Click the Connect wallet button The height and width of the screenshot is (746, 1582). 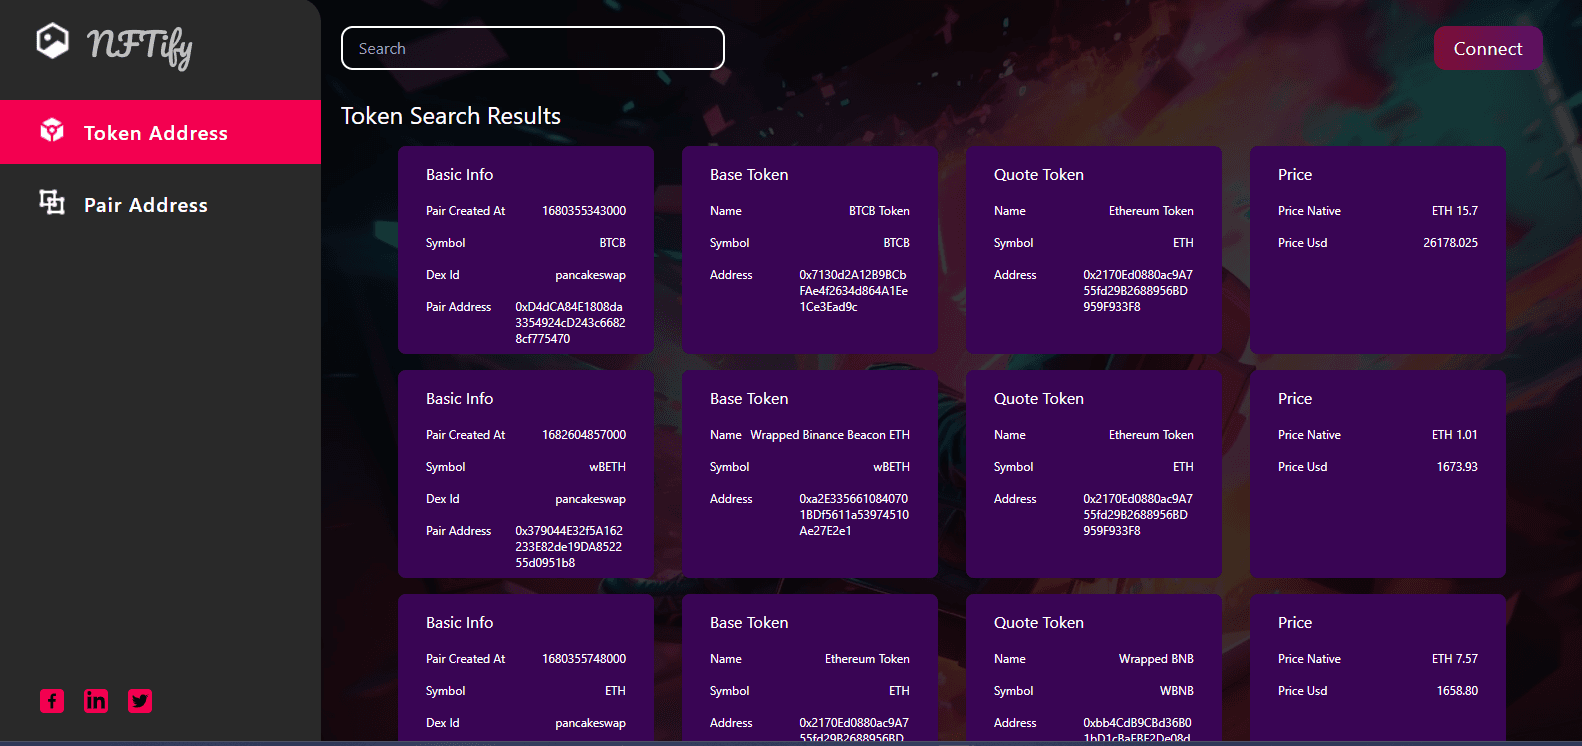(1488, 48)
